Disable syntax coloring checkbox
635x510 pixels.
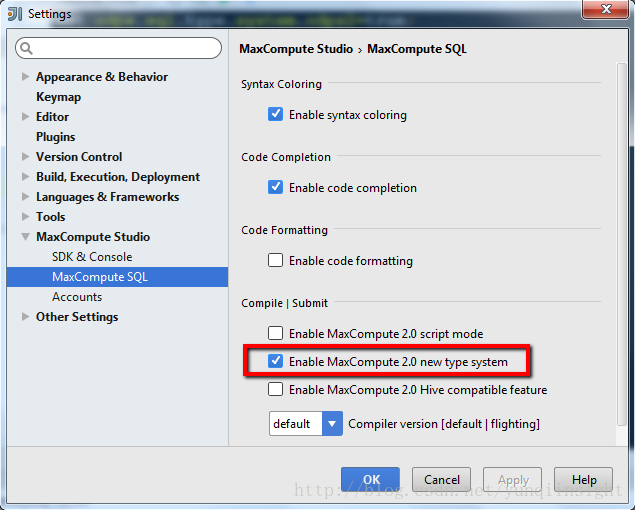click(x=275, y=114)
